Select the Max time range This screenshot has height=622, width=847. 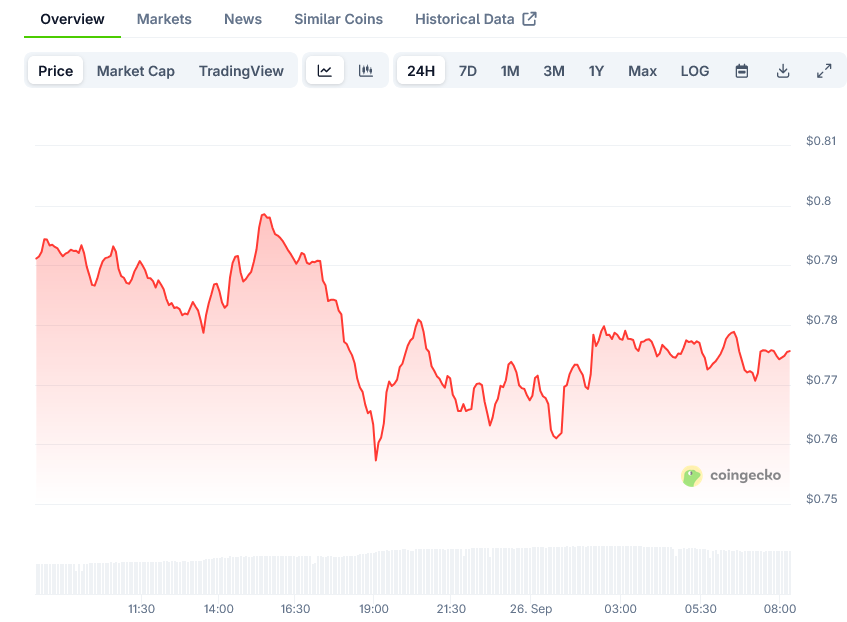pyautogui.click(x=642, y=71)
